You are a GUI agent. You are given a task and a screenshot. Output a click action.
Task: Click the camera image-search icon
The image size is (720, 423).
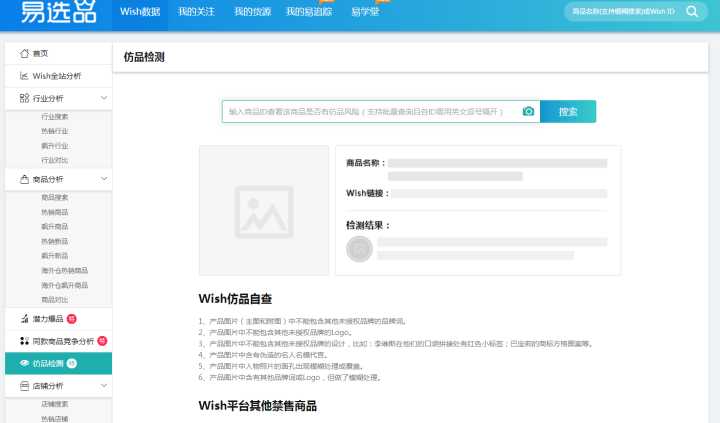[528, 111]
